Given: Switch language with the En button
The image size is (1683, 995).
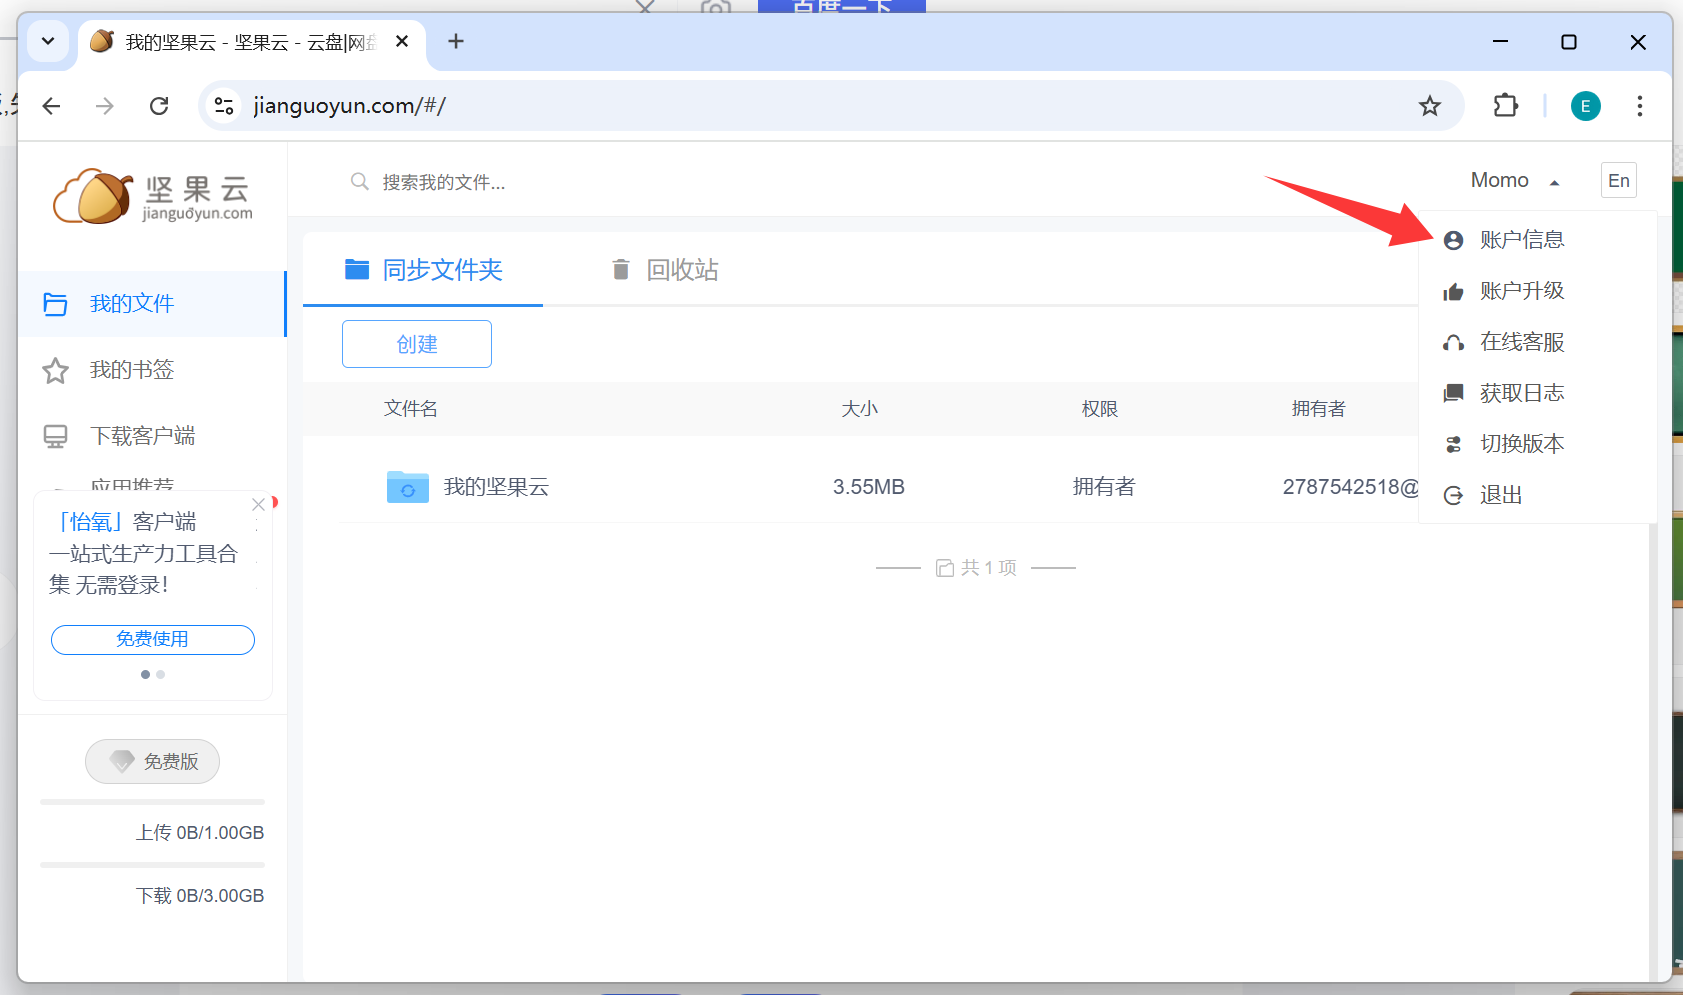Looking at the screenshot, I should coord(1618,181).
